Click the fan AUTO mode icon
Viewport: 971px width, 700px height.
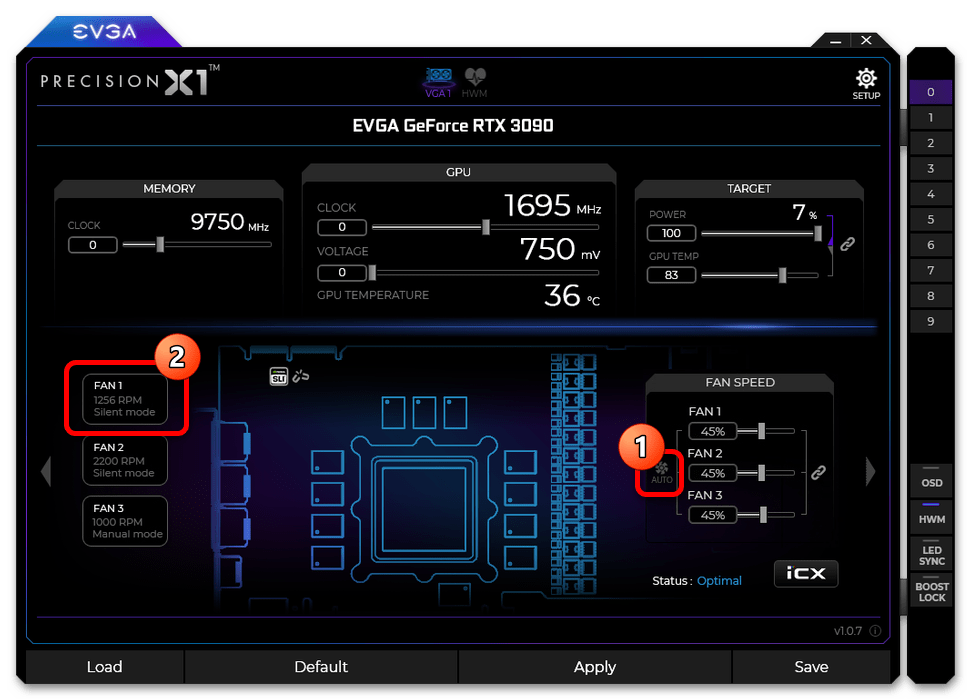coord(661,473)
